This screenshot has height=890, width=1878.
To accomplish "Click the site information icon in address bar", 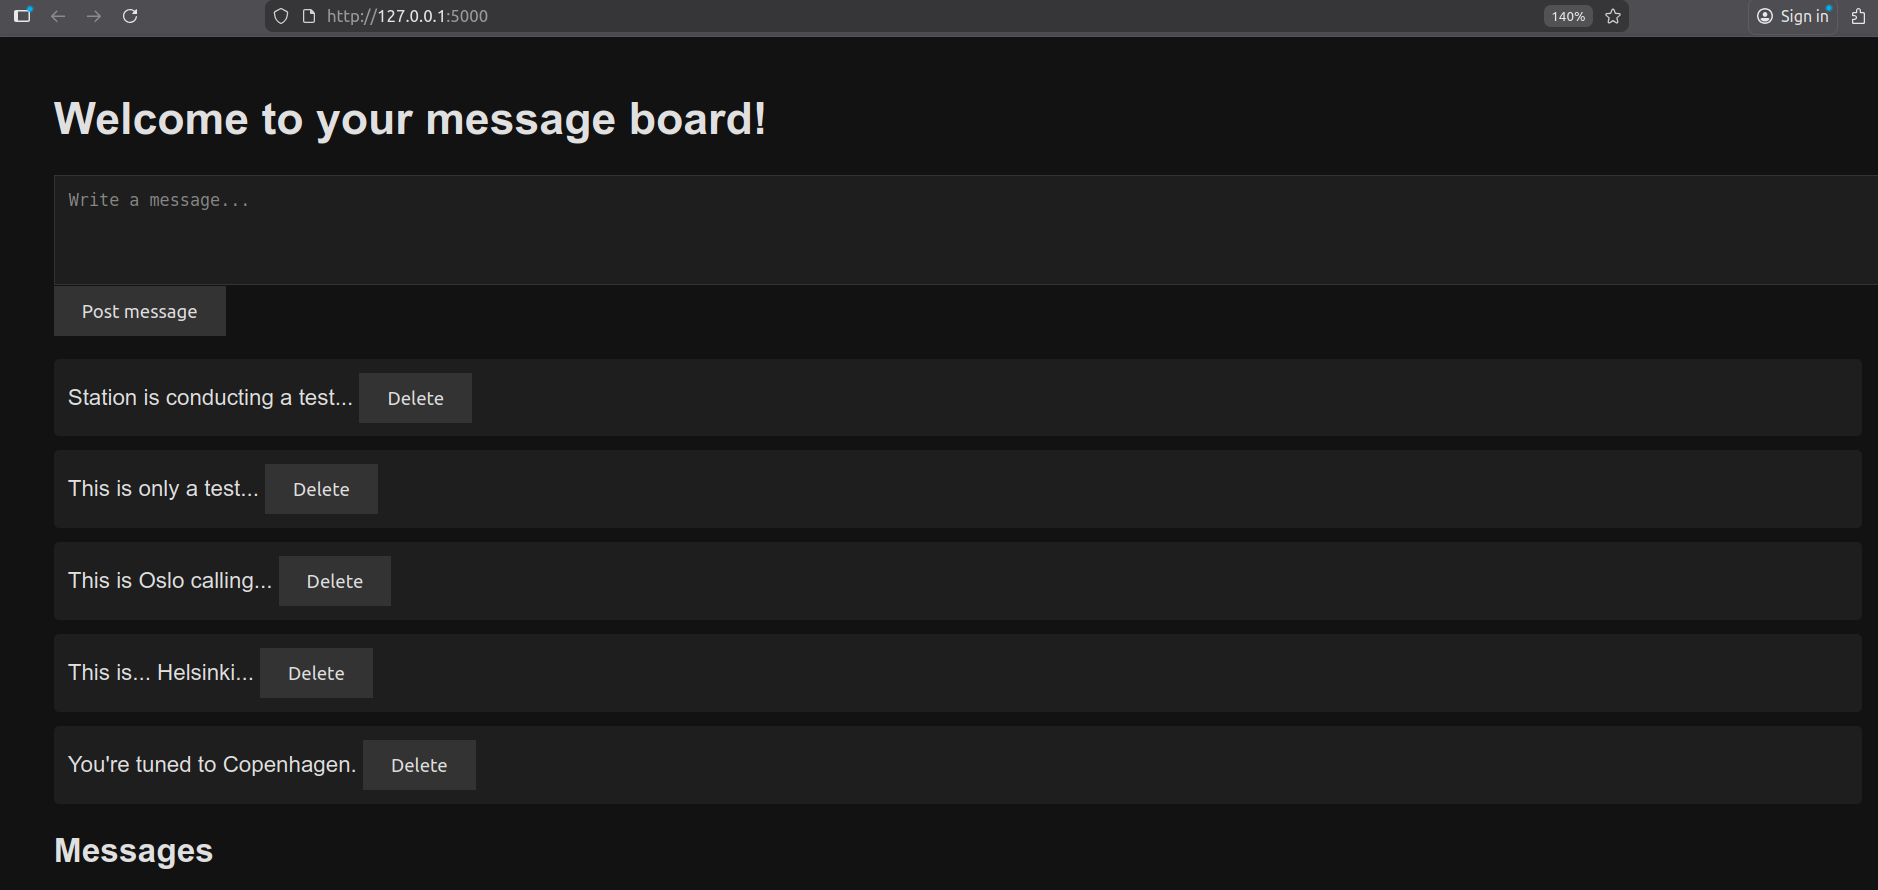I will [306, 16].
